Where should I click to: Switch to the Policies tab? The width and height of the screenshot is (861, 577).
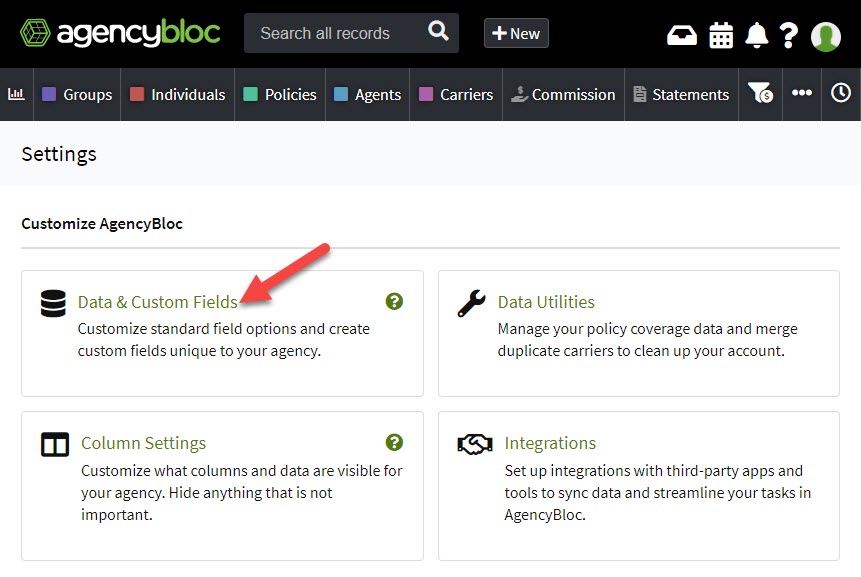[x=279, y=94]
